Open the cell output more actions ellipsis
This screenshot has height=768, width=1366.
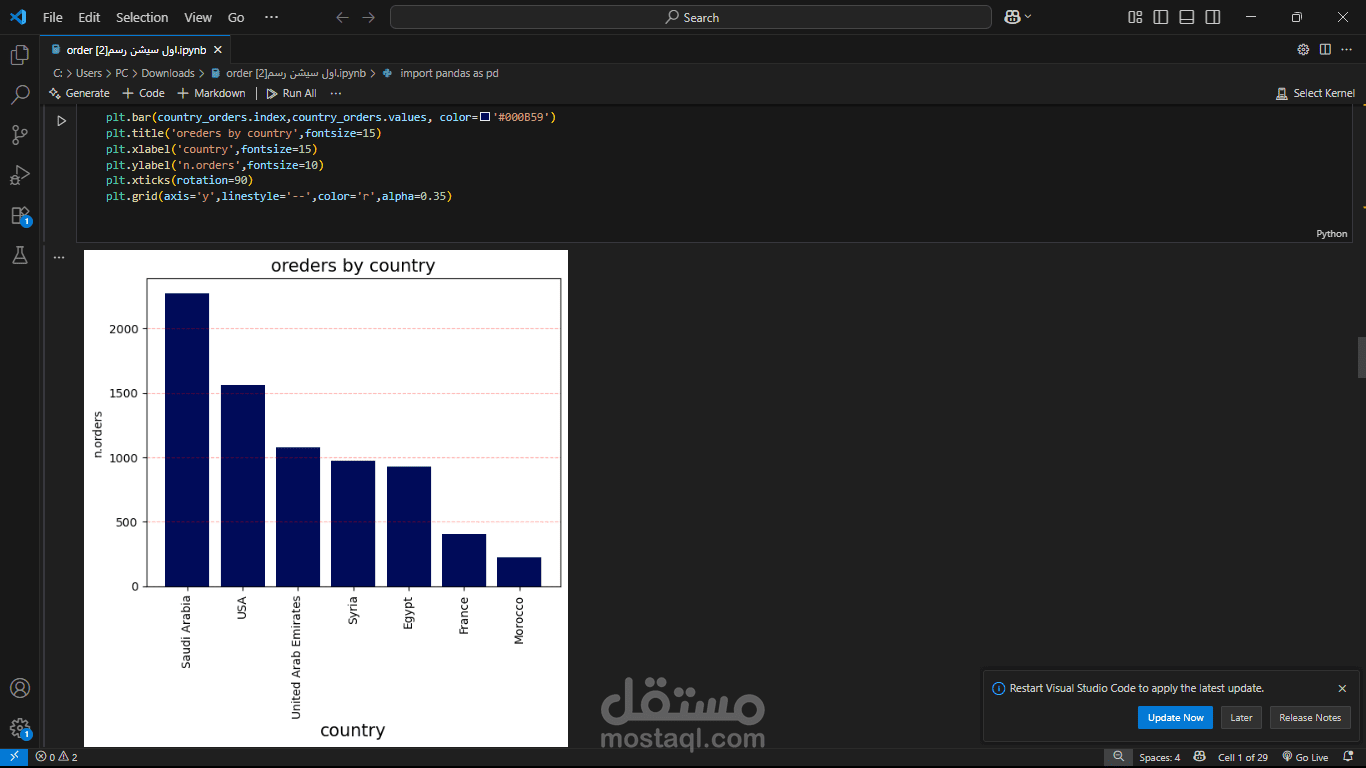(x=59, y=257)
